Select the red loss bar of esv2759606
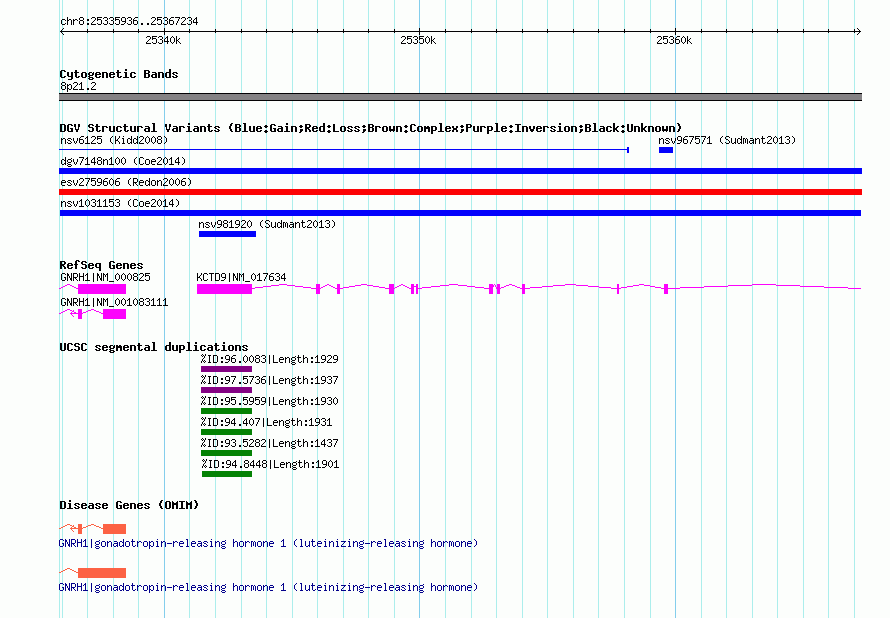This screenshot has height=618, width=890. pyautogui.click(x=460, y=192)
